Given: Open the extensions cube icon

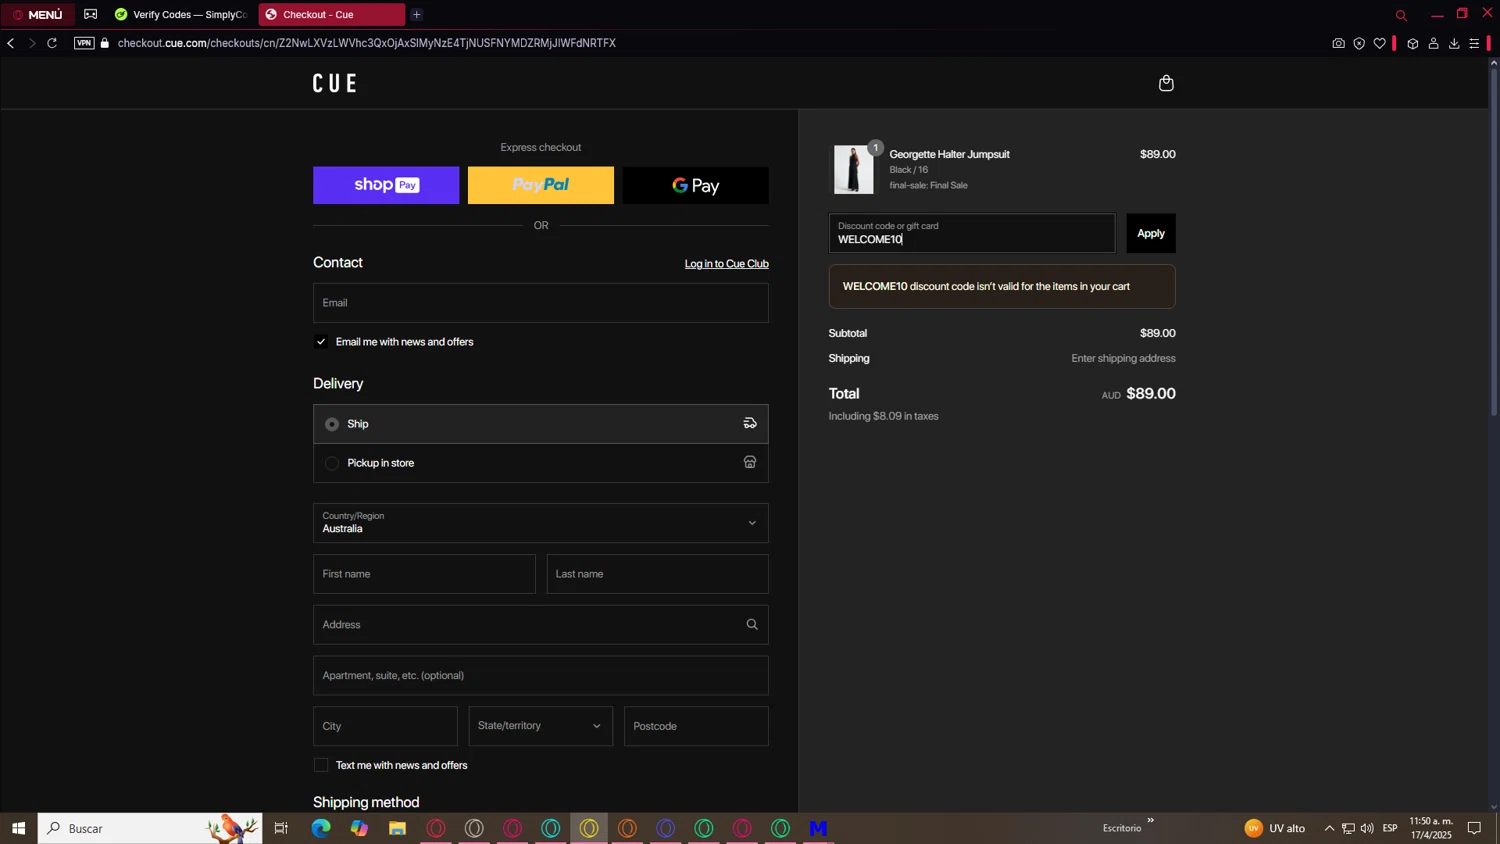Looking at the screenshot, I should [1413, 44].
